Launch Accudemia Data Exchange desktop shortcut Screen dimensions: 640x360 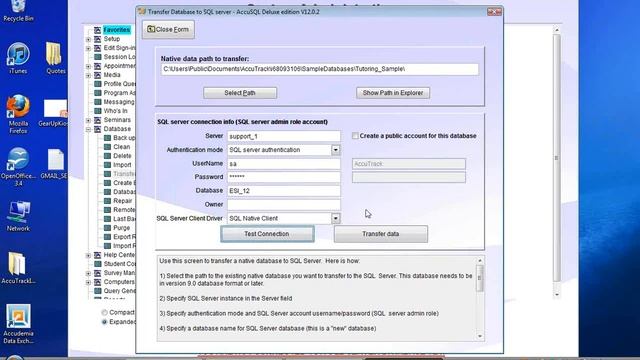coord(18,324)
